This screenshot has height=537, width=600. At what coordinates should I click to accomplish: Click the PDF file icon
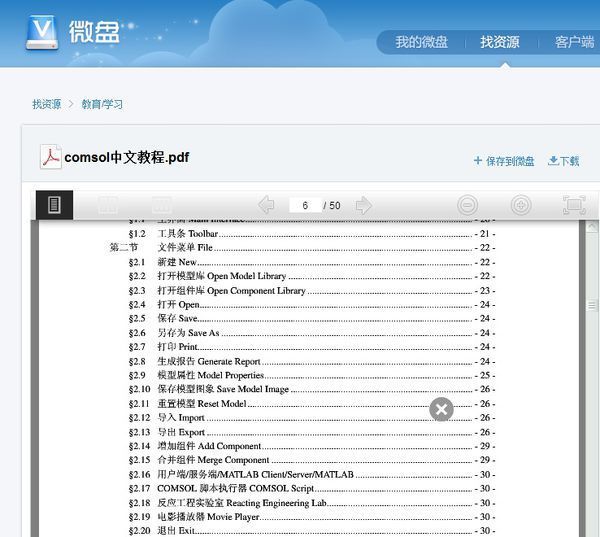point(51,157)
